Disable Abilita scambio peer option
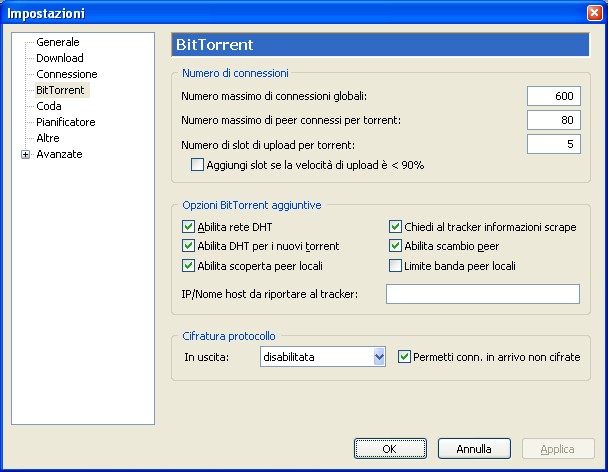 (x=395, y=246)
